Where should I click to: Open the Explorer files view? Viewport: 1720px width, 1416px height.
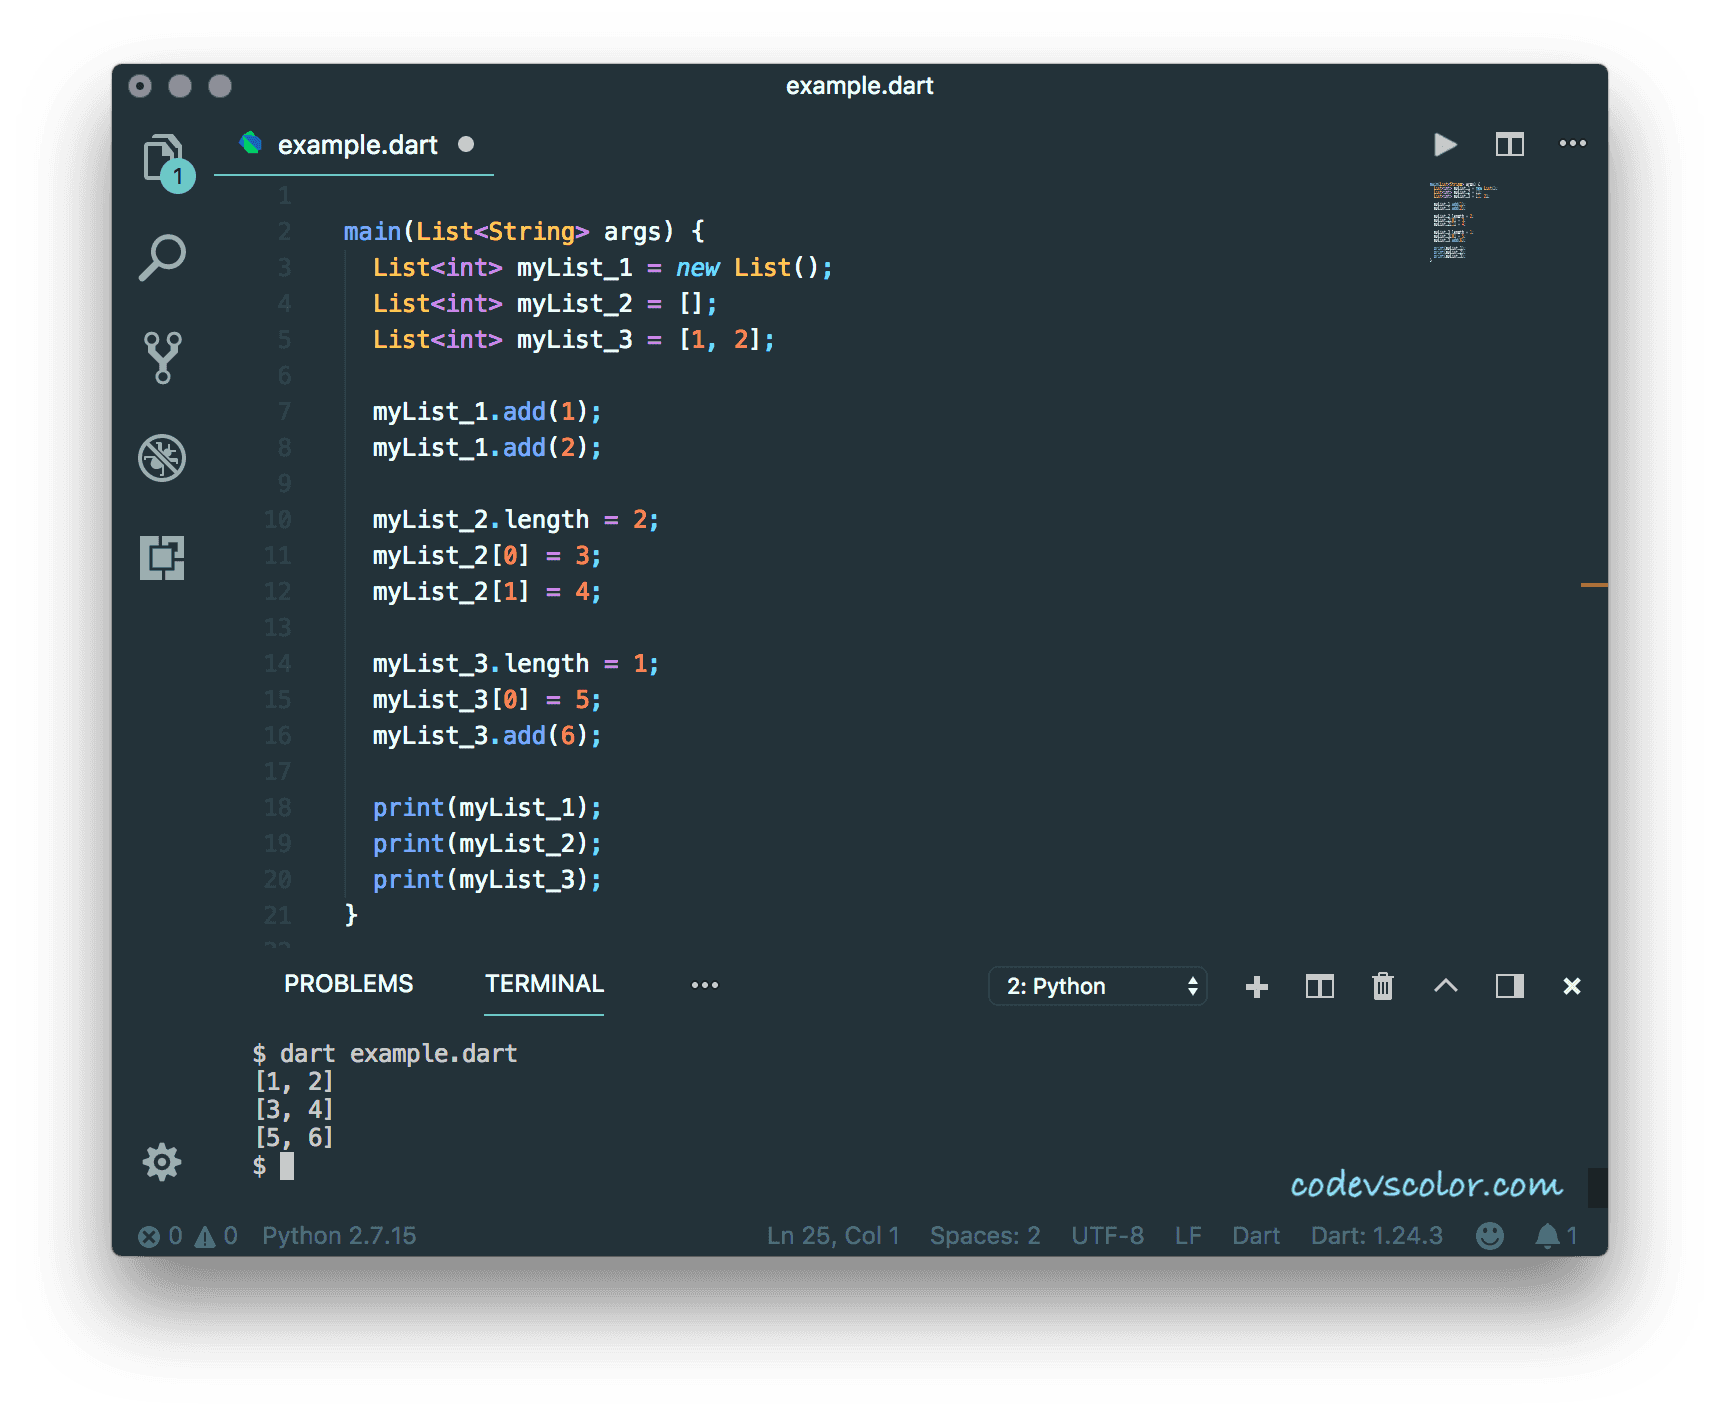[163, 160]
